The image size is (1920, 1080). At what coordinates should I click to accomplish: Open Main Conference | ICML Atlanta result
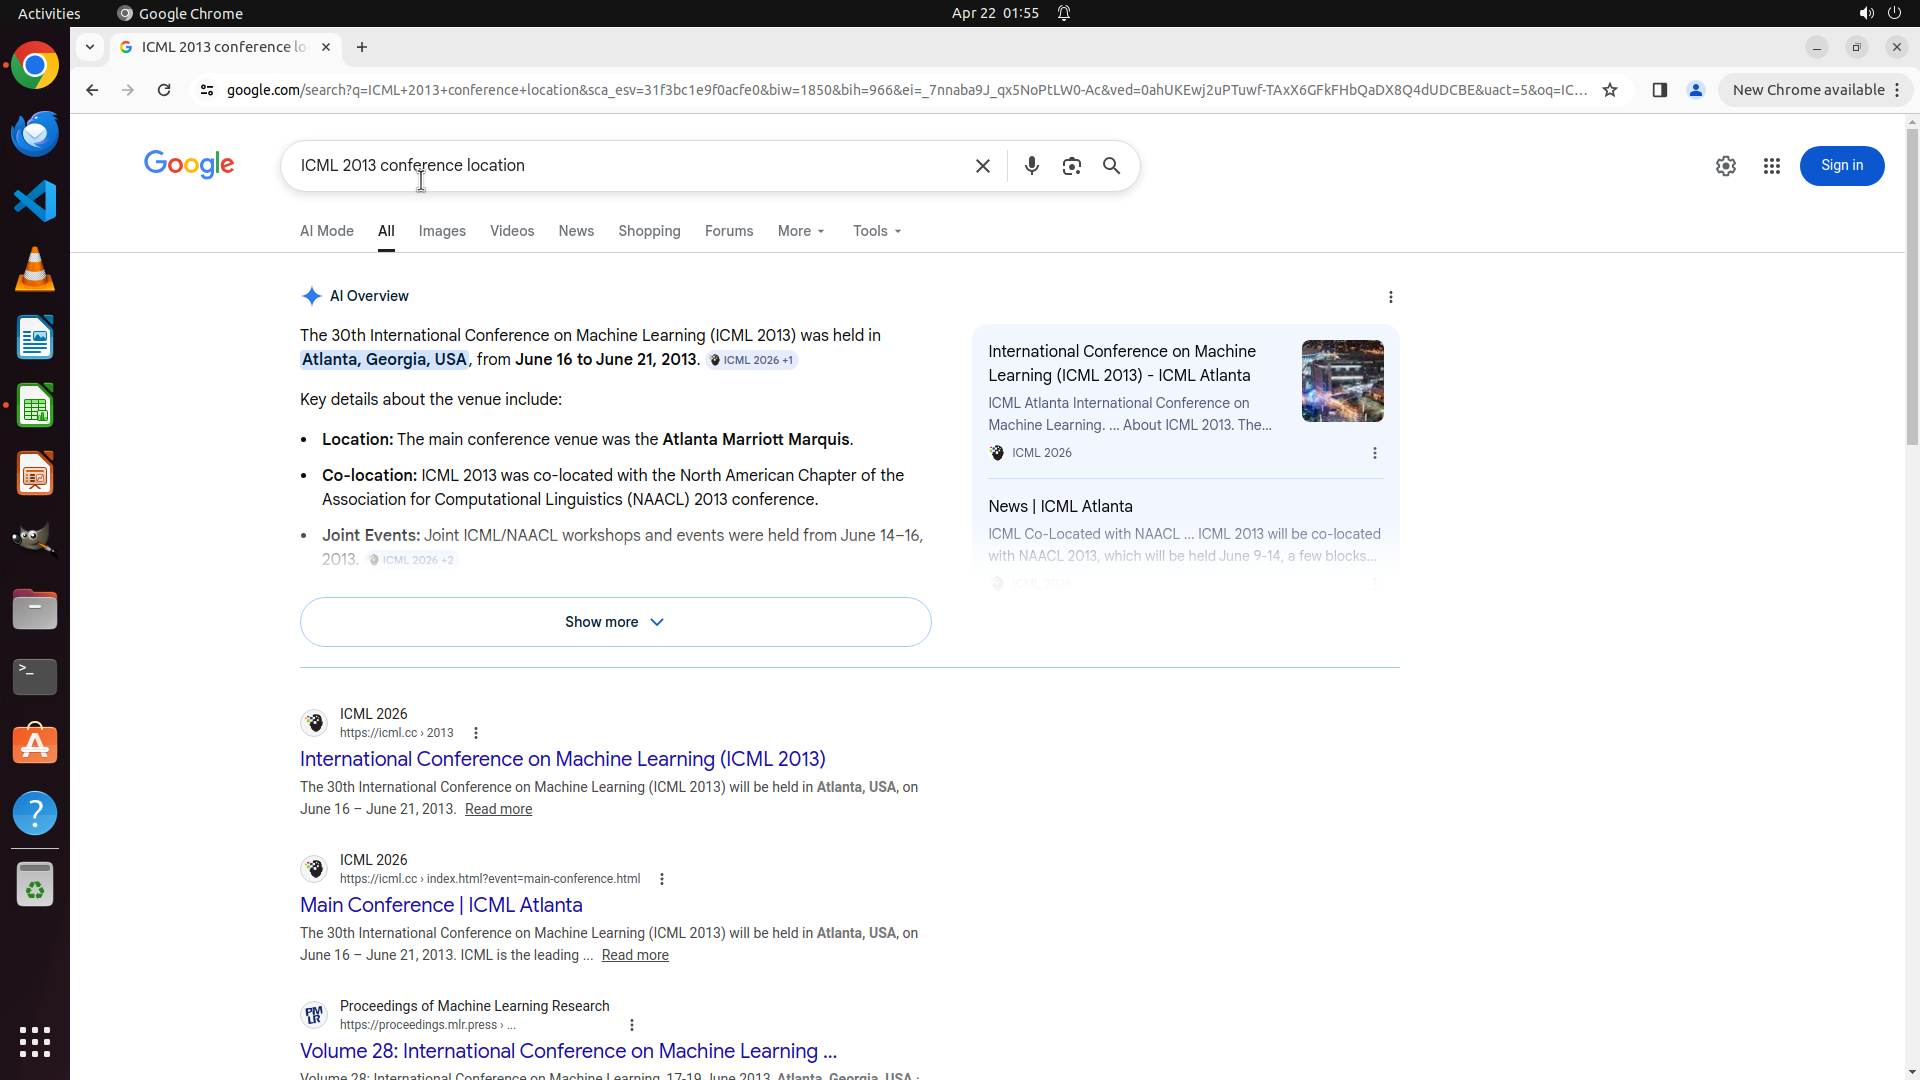click(441, 905)
